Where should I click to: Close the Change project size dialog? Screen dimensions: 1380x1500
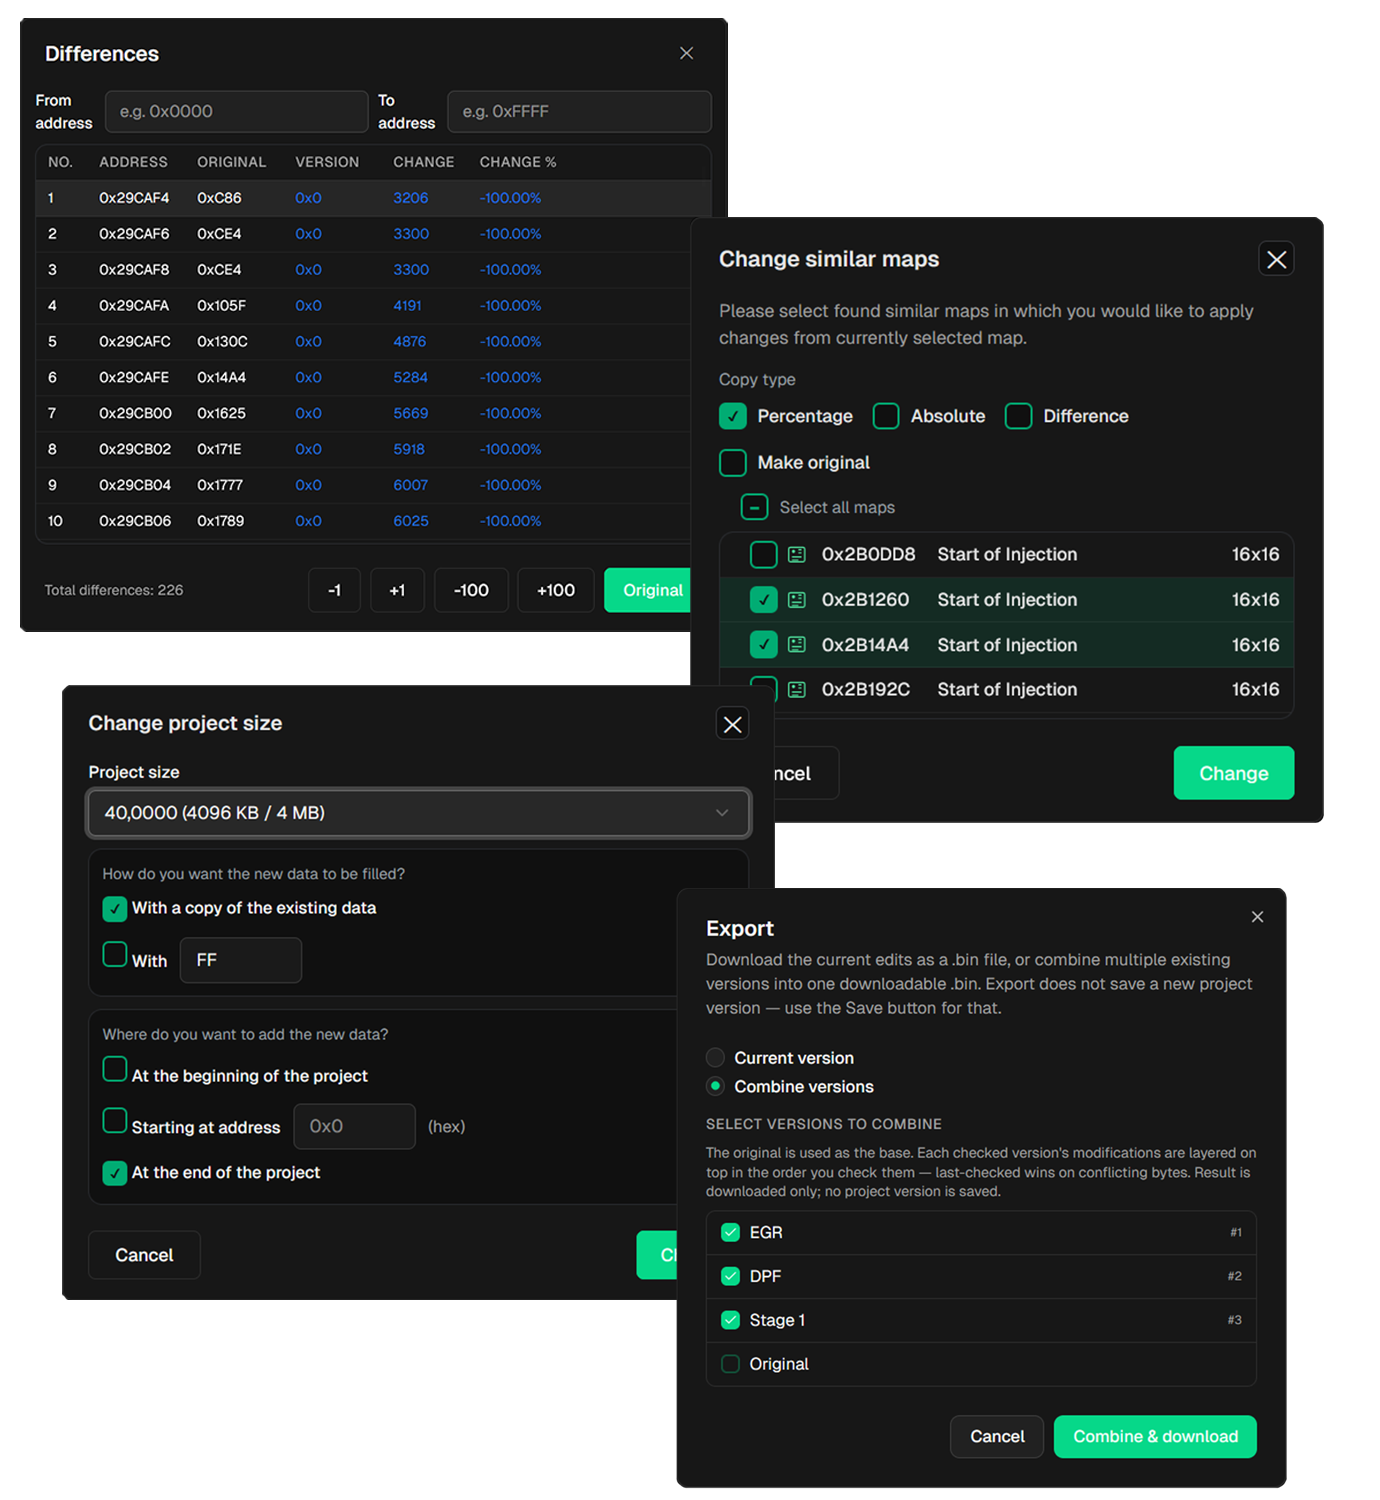732,724
